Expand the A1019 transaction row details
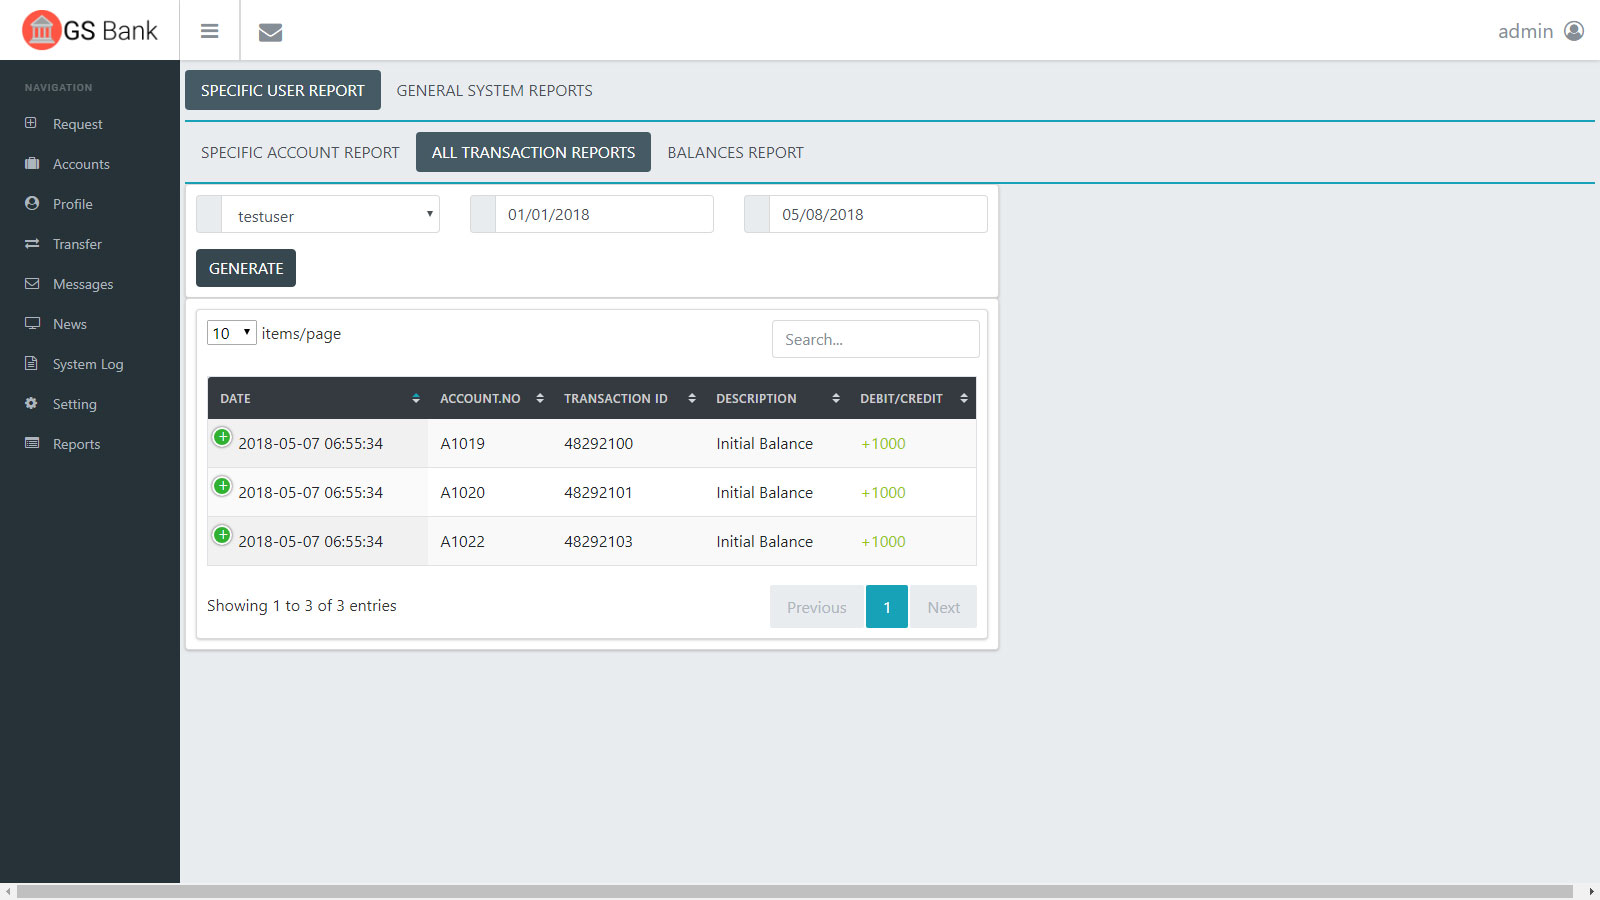 pyautogui.click(x=222, y=437)
